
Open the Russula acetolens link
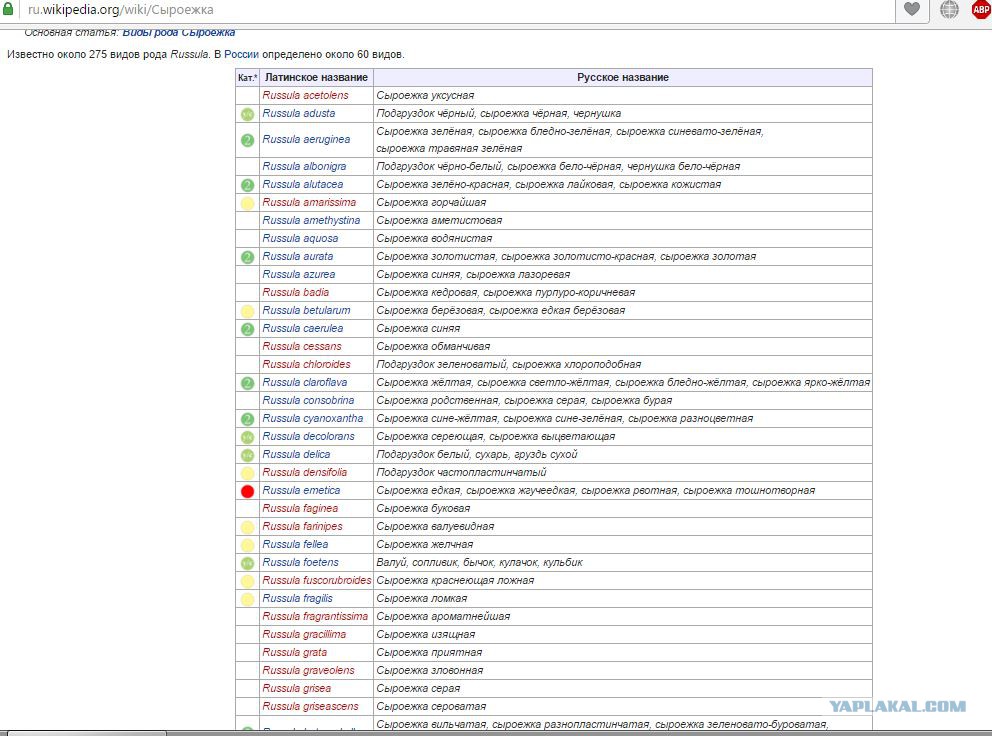point(306,95)
